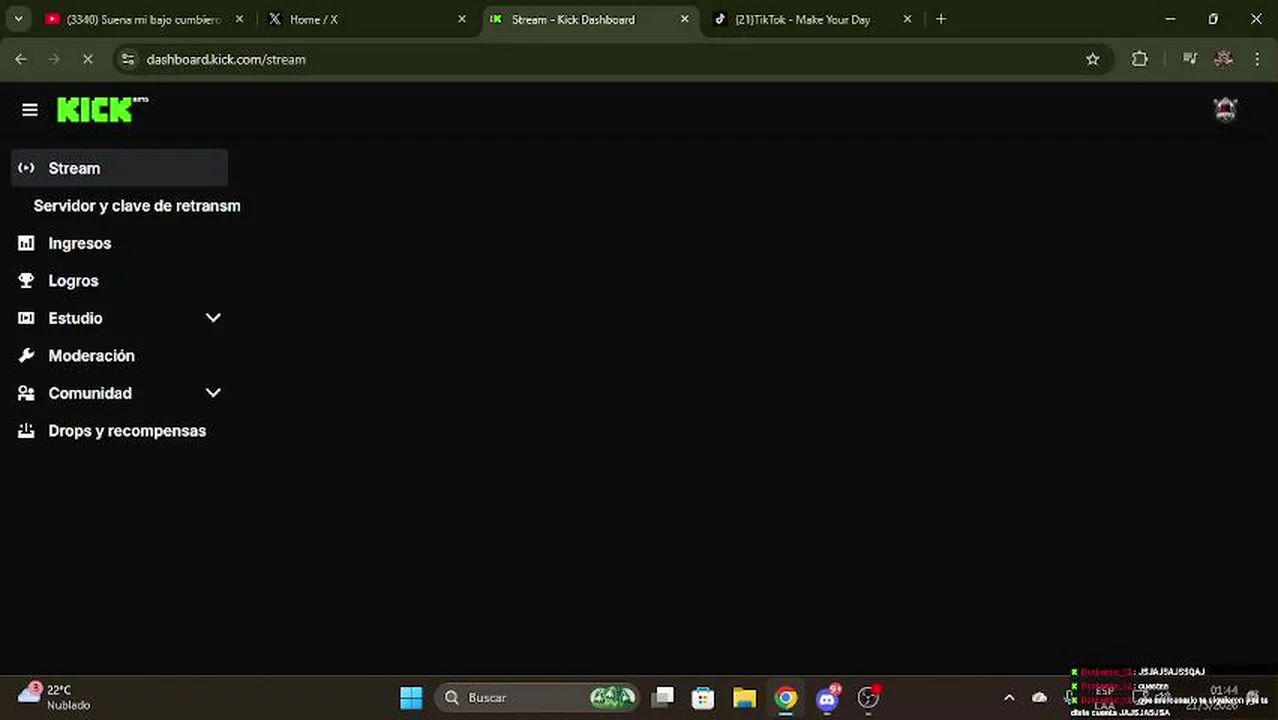Close the Home / X tab
This screenshot has height=720, width=1278.
tap(462, 19)
